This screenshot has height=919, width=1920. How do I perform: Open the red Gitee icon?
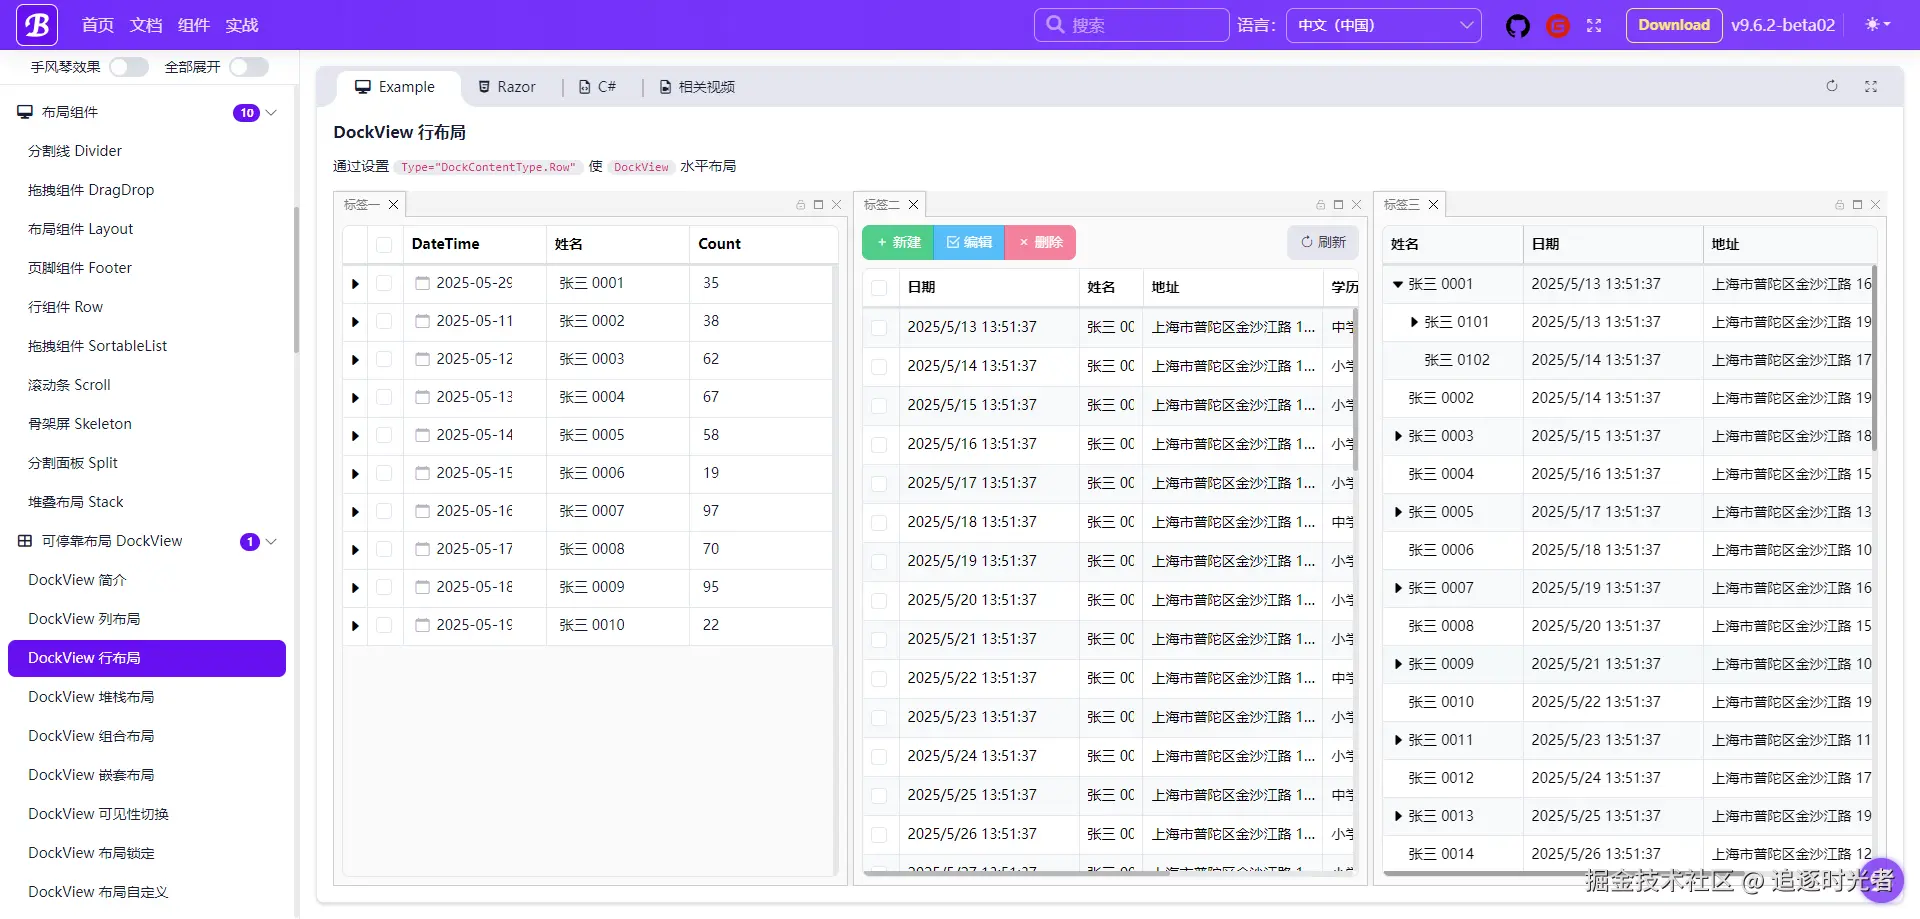[x=1558, y=26]
